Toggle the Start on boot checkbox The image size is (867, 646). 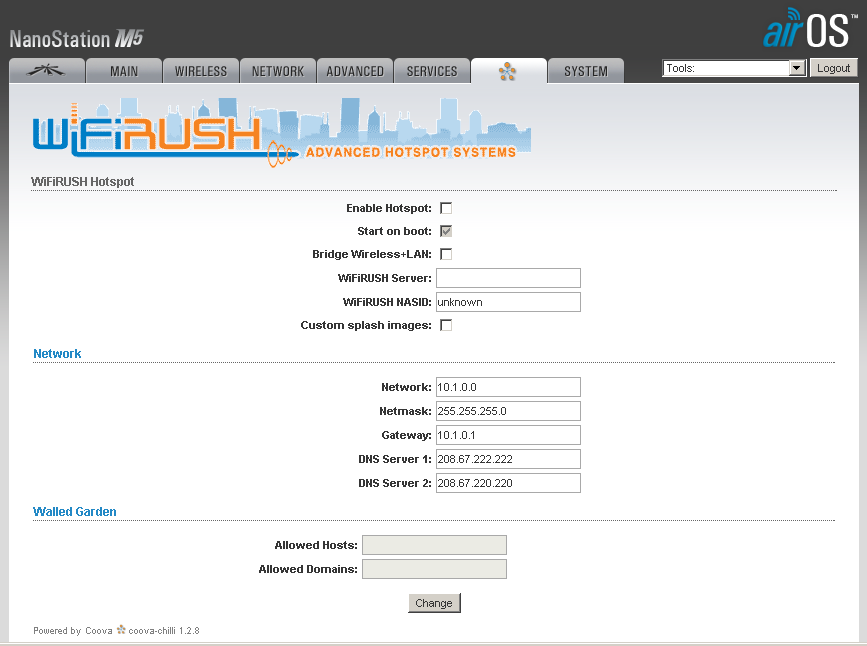tap(446, 231)
